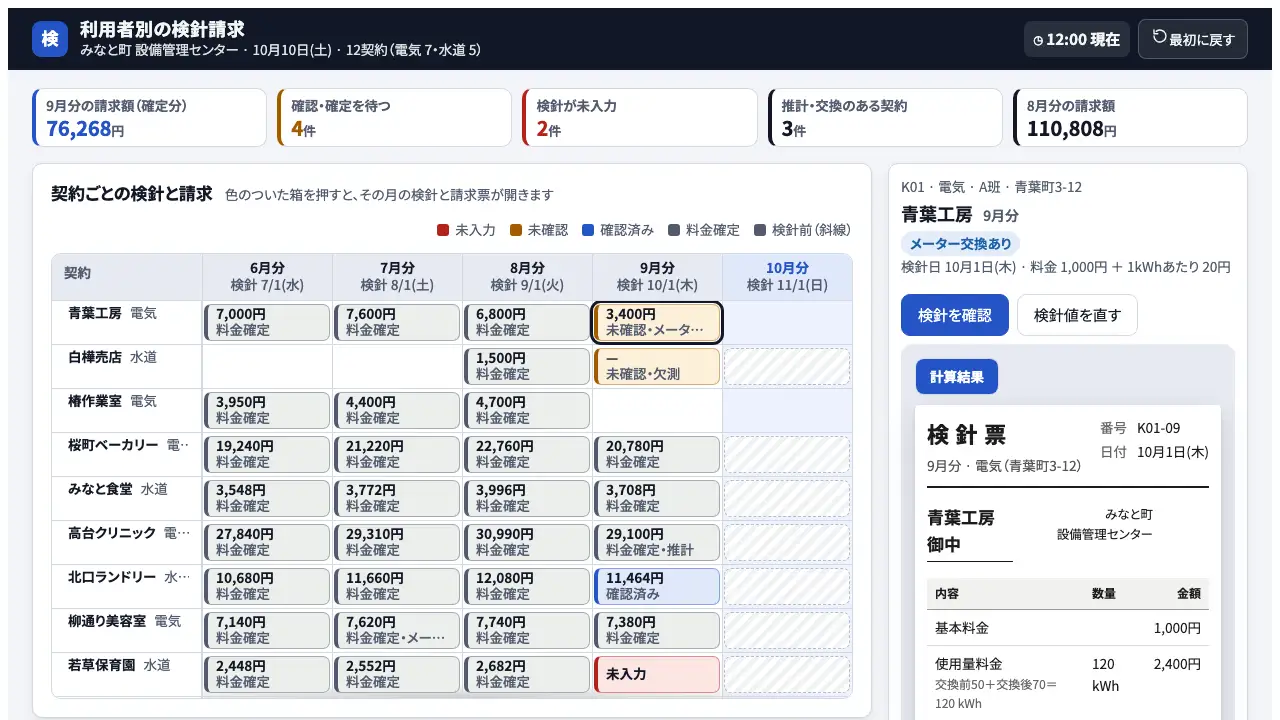Reset using the 最初に戻す button
The image size is (1280, 720).
tap(1192, 39)
